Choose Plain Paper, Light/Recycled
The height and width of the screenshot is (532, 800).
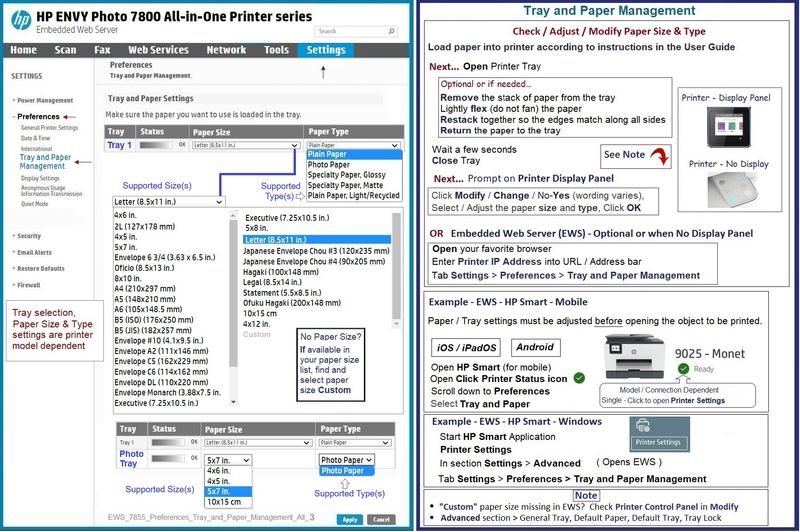354,195
